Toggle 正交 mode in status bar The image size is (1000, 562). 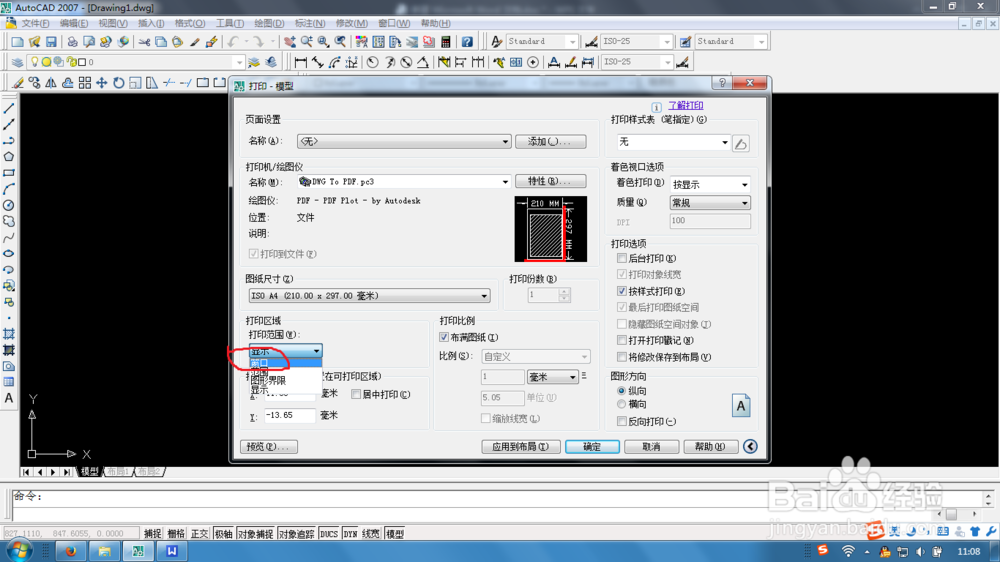[x=200, y=534]
